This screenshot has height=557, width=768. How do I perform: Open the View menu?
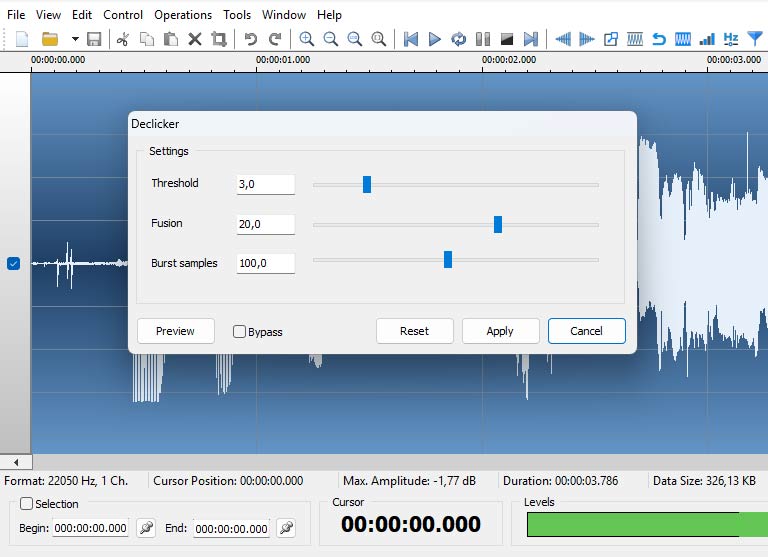click(x=48, y=15)
